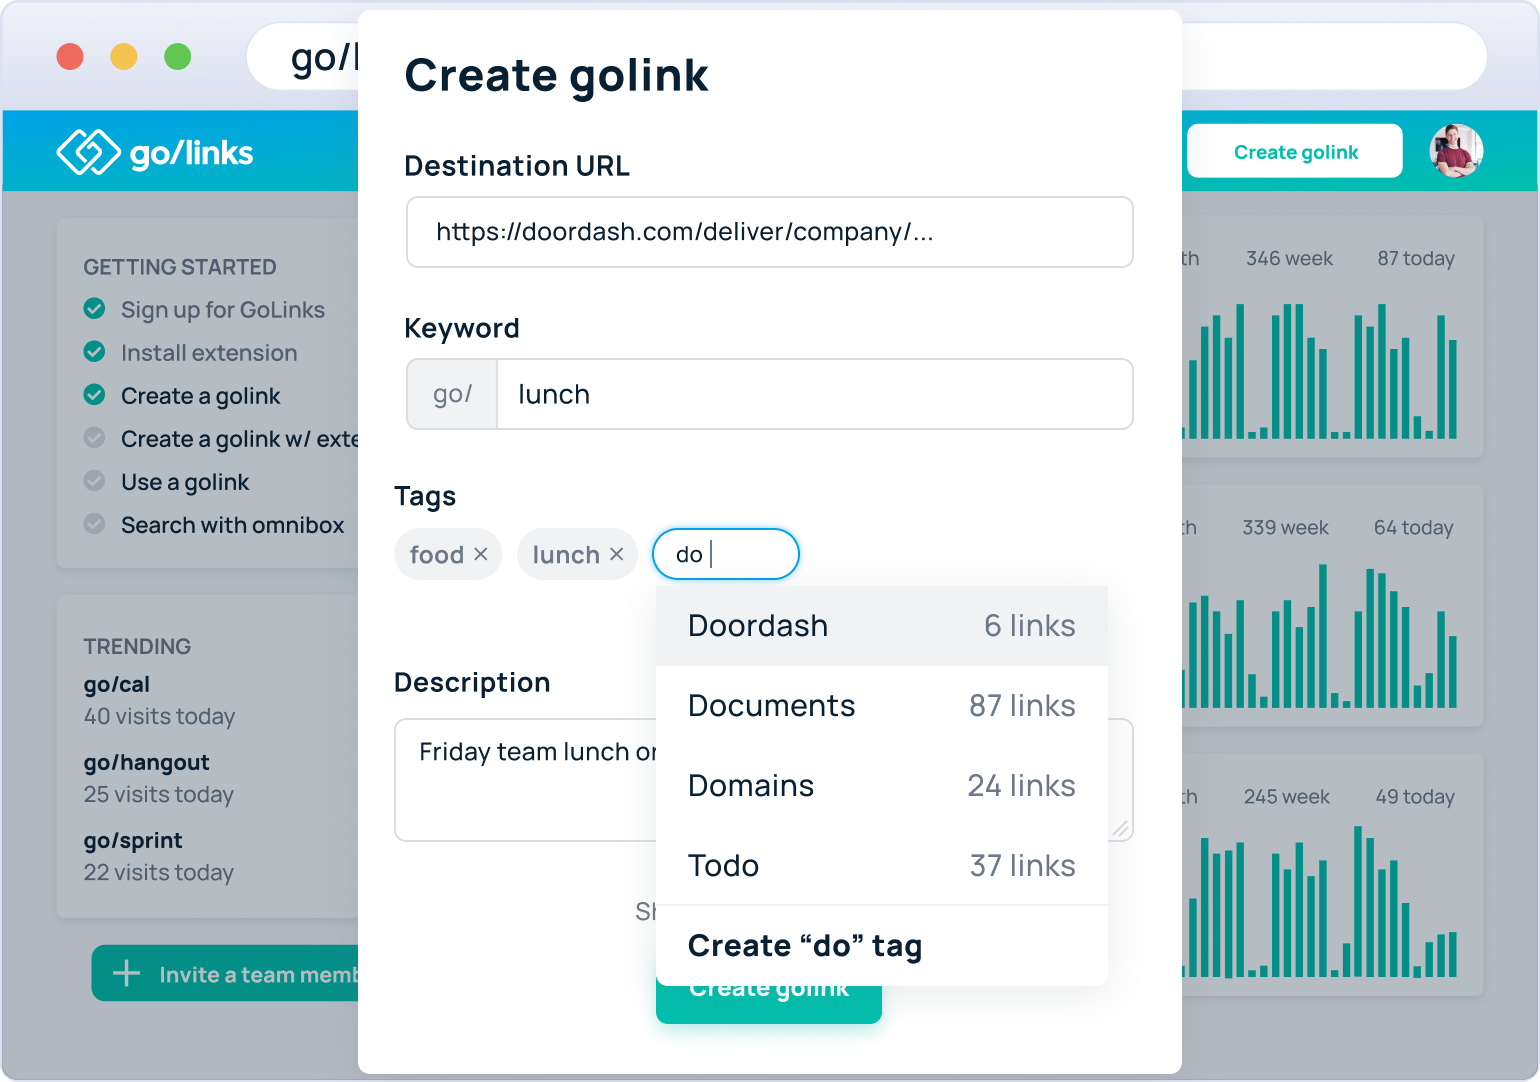The height and width of the screenshot is (1082, 1540).
Task: Click the red window close dot
Action: pos(70,57)
